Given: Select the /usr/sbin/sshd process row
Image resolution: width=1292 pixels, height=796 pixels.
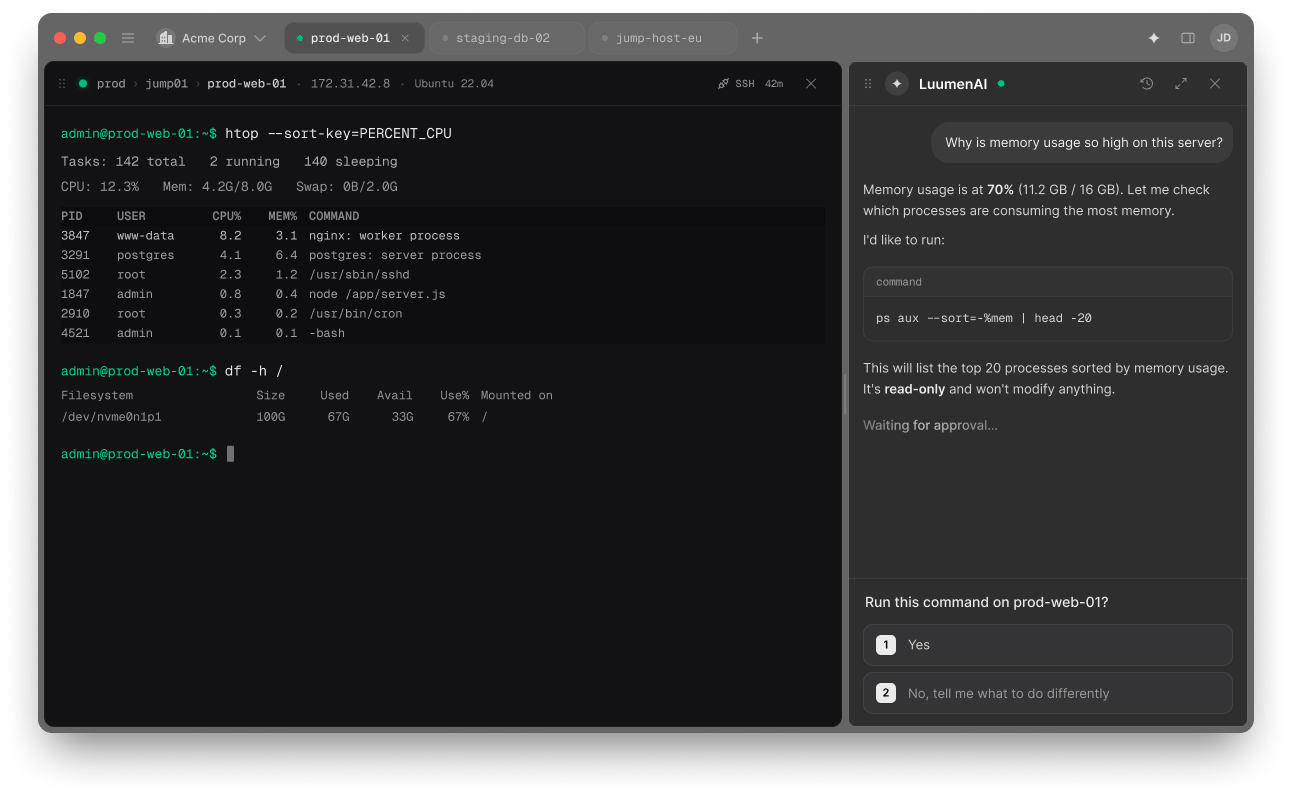Looking at the screenshot, I should [x=443, y=275].
